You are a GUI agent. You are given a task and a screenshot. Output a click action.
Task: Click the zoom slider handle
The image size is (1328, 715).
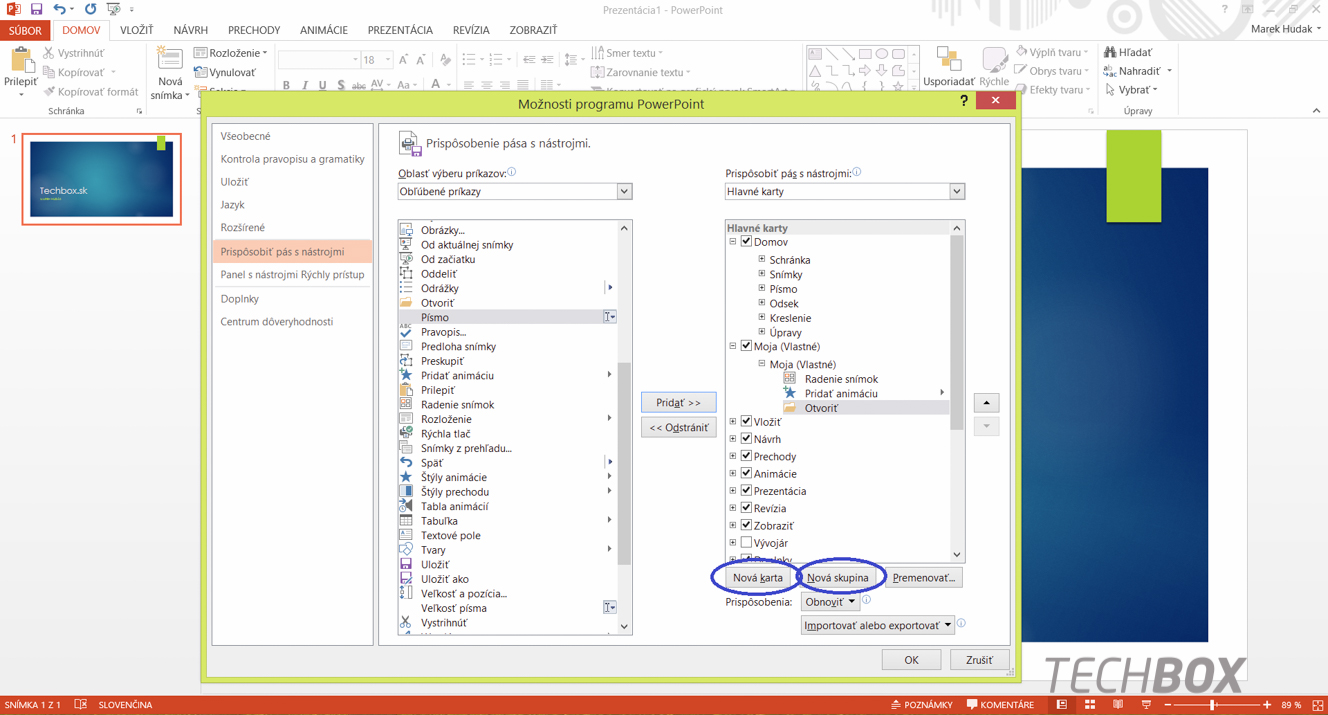pyautogui.click(x=1213, y=705)
